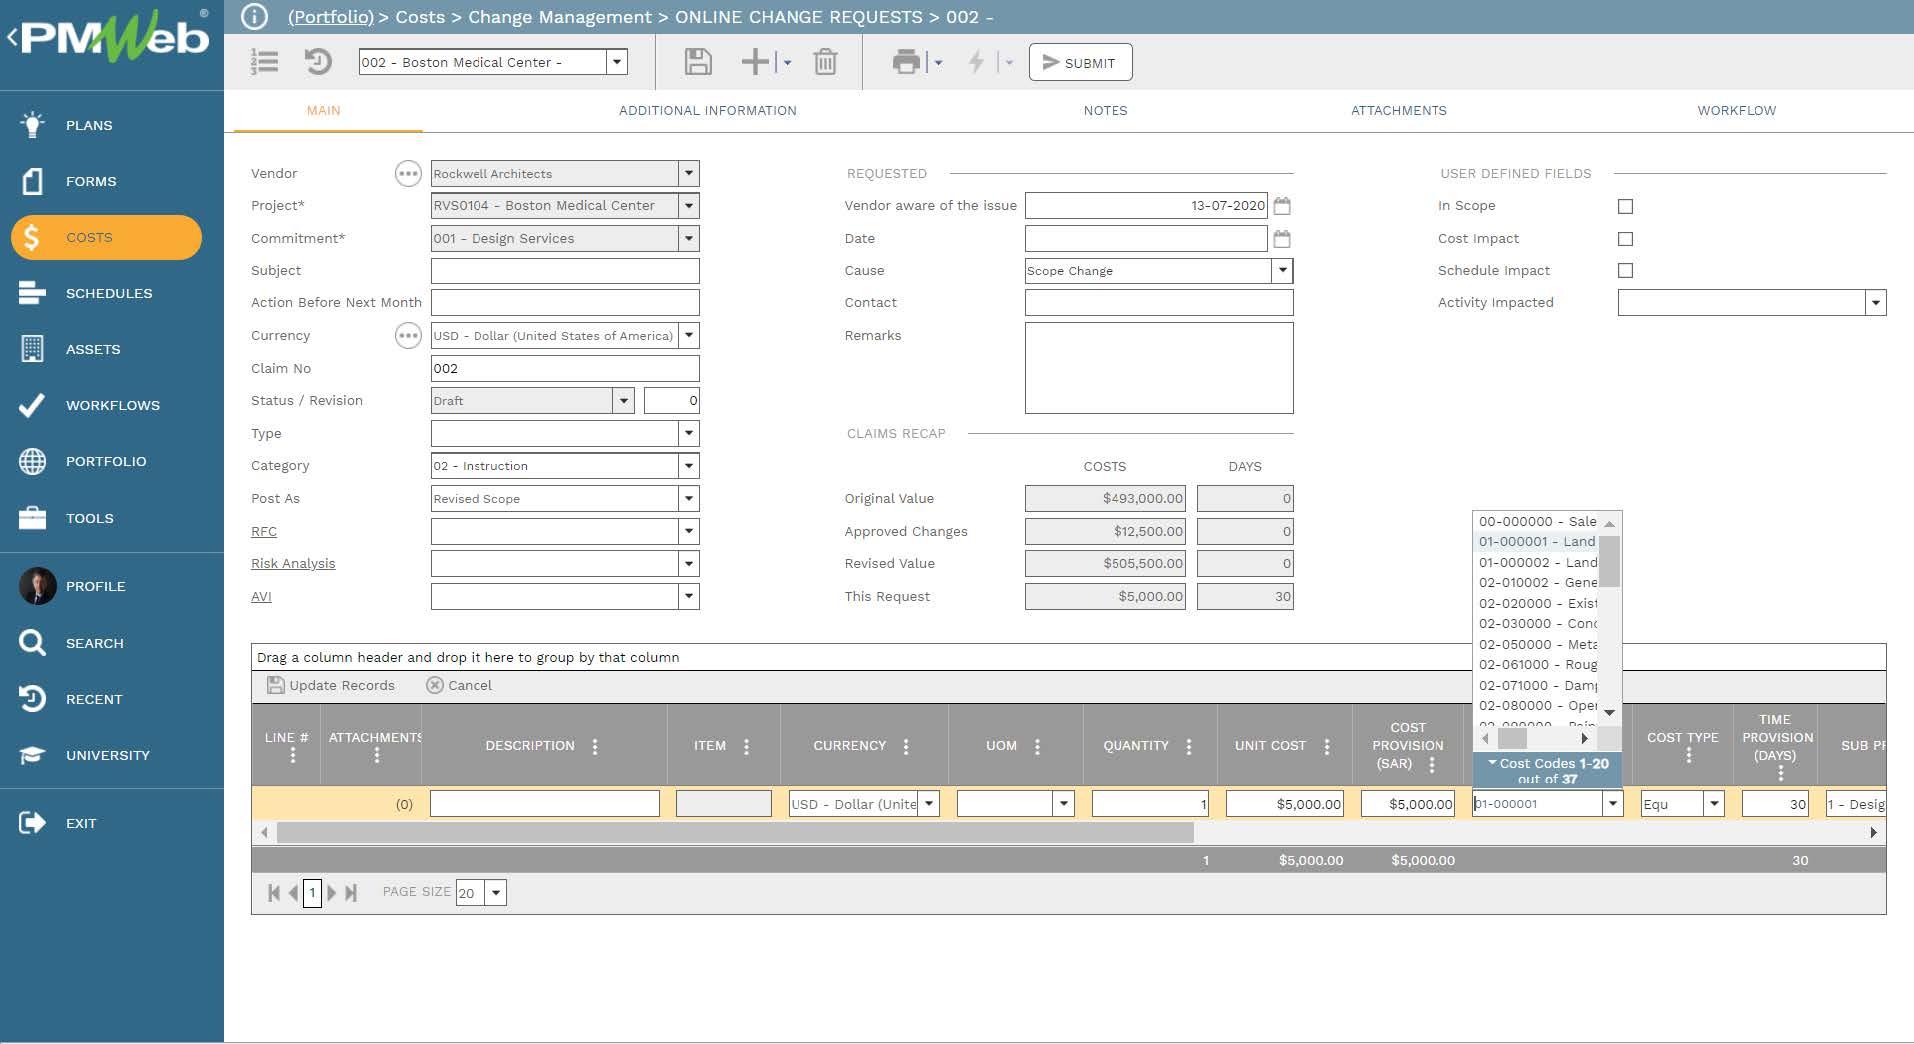Open Tools briefcase in the sidebar
This screenshot has width=1914, height=1044.
point(89,518)
